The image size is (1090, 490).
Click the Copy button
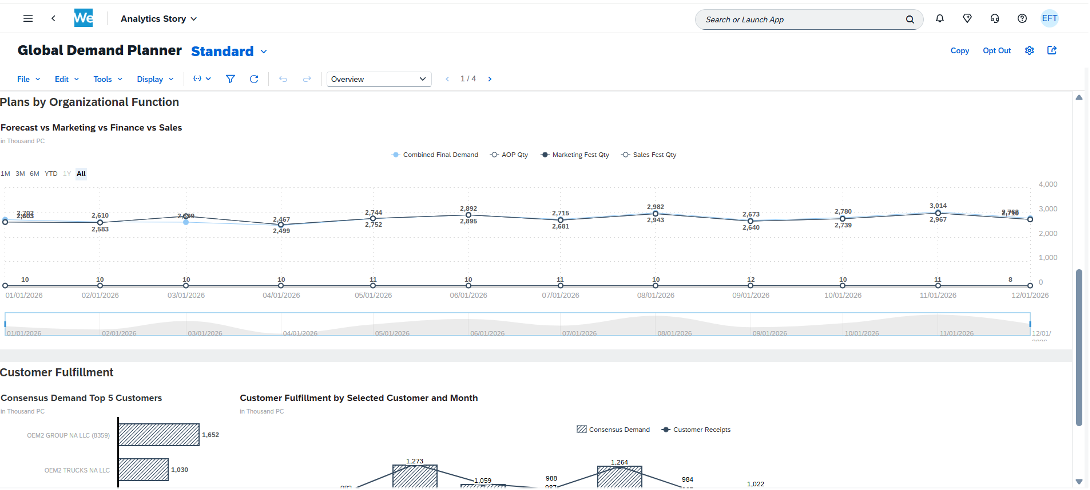point(959,51)
